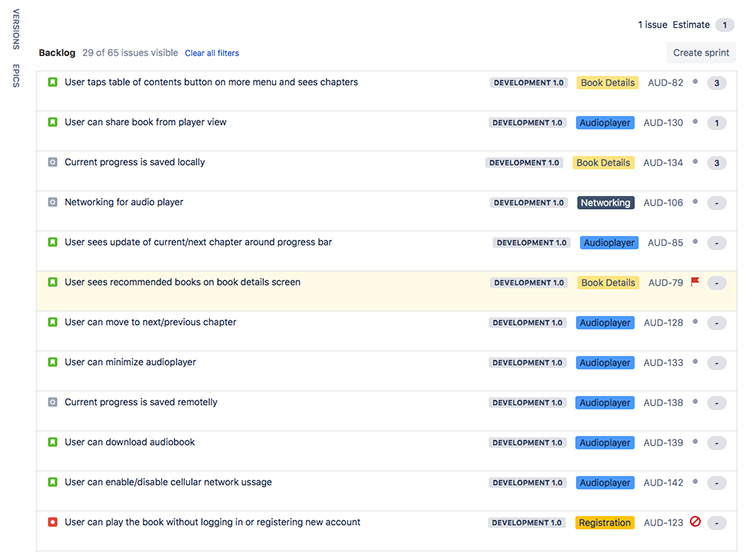The width and height of the screenshot is (750, 552).
Task: Click story icon of cellular network ussage issue
Action: pos(53,482)
